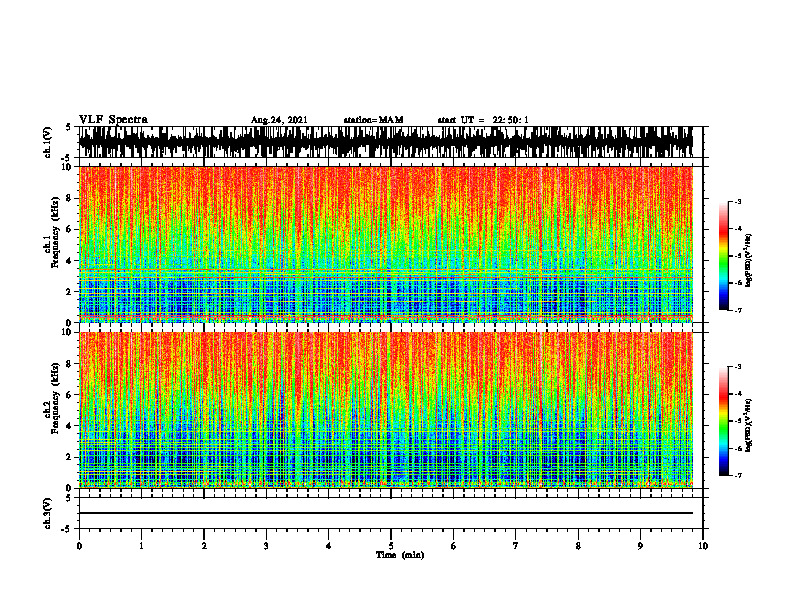
Task: Click time axis tick label '10'
Action: coord(703,546)
